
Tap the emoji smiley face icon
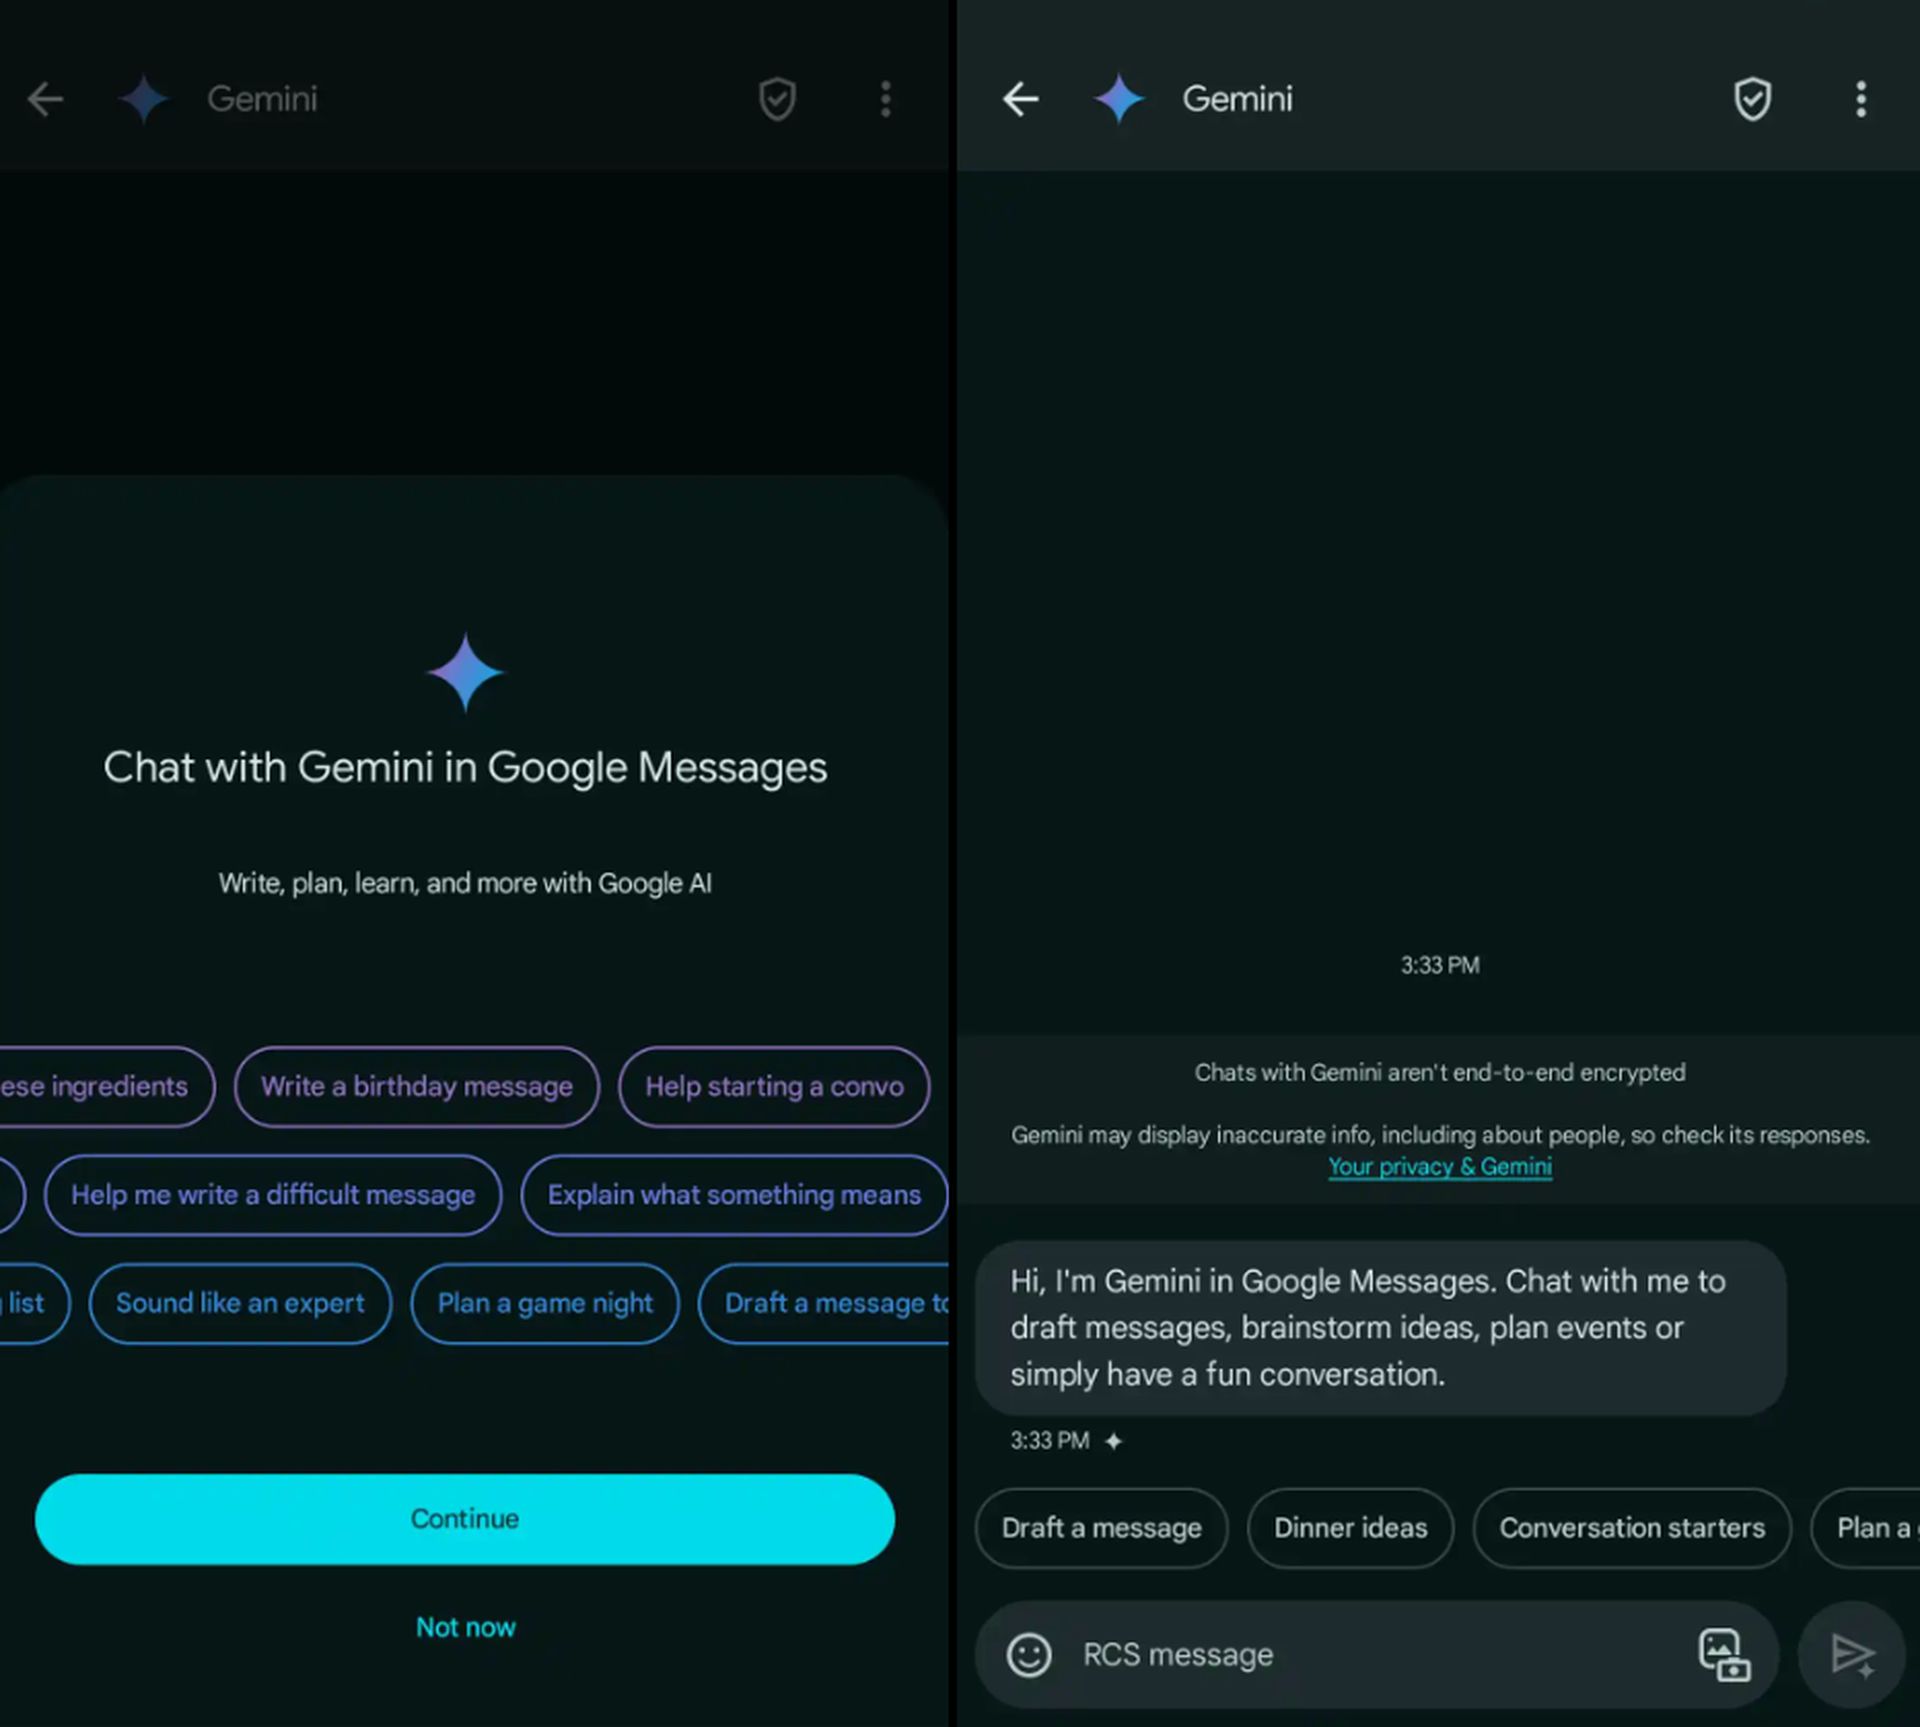[1030, 1654]
